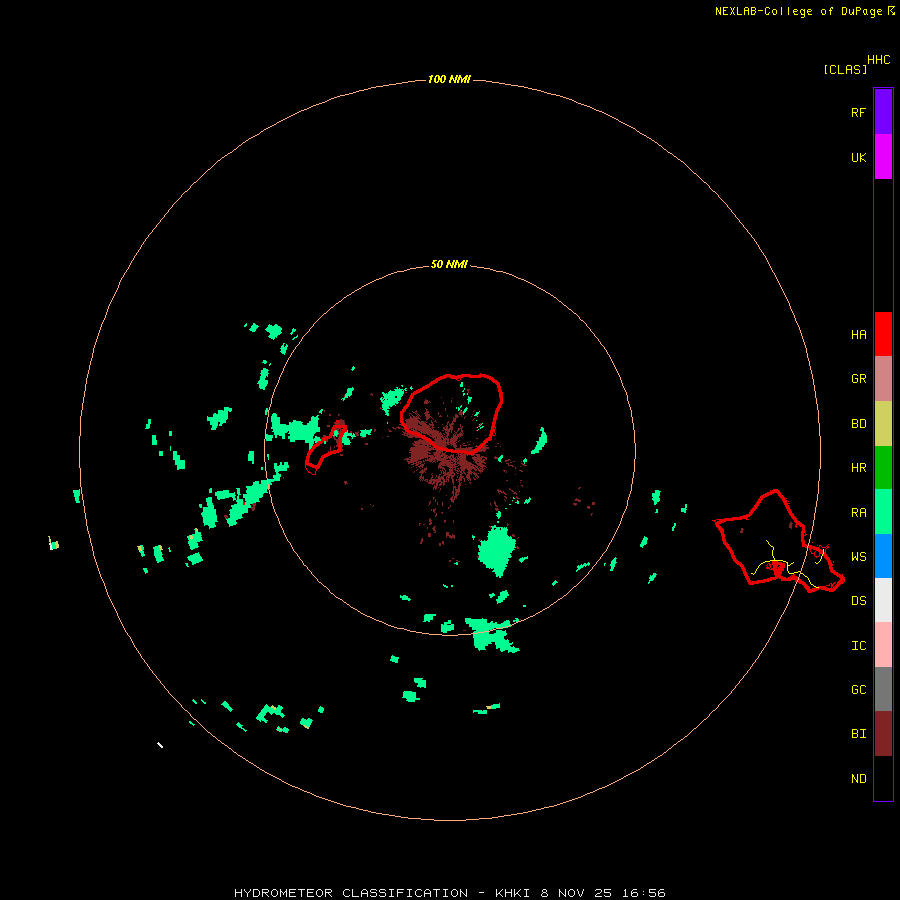
Task: Click the [CLAS] units label
Action: pos(845,69)
